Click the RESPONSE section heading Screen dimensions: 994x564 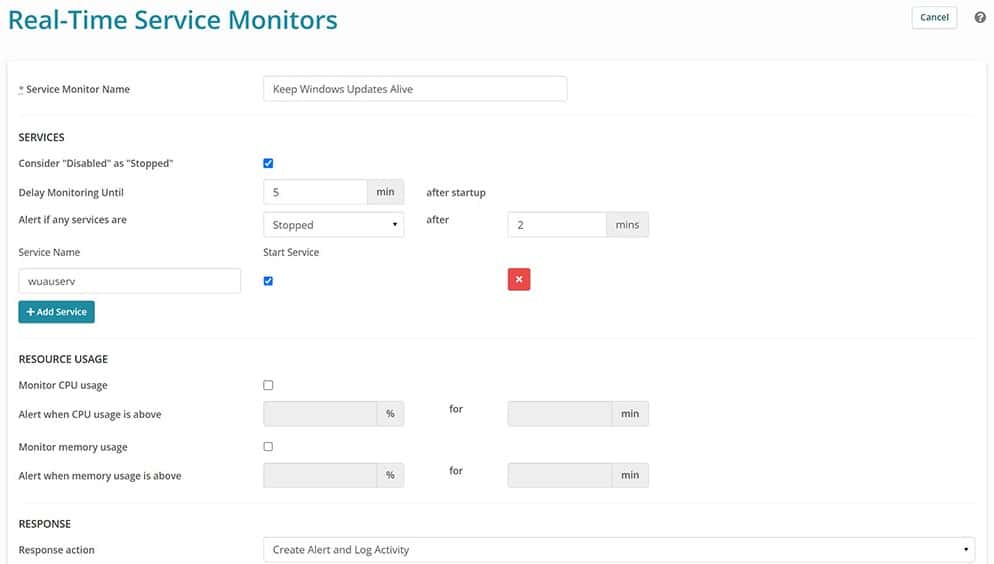pyautogui.click(x=44, y=524)
